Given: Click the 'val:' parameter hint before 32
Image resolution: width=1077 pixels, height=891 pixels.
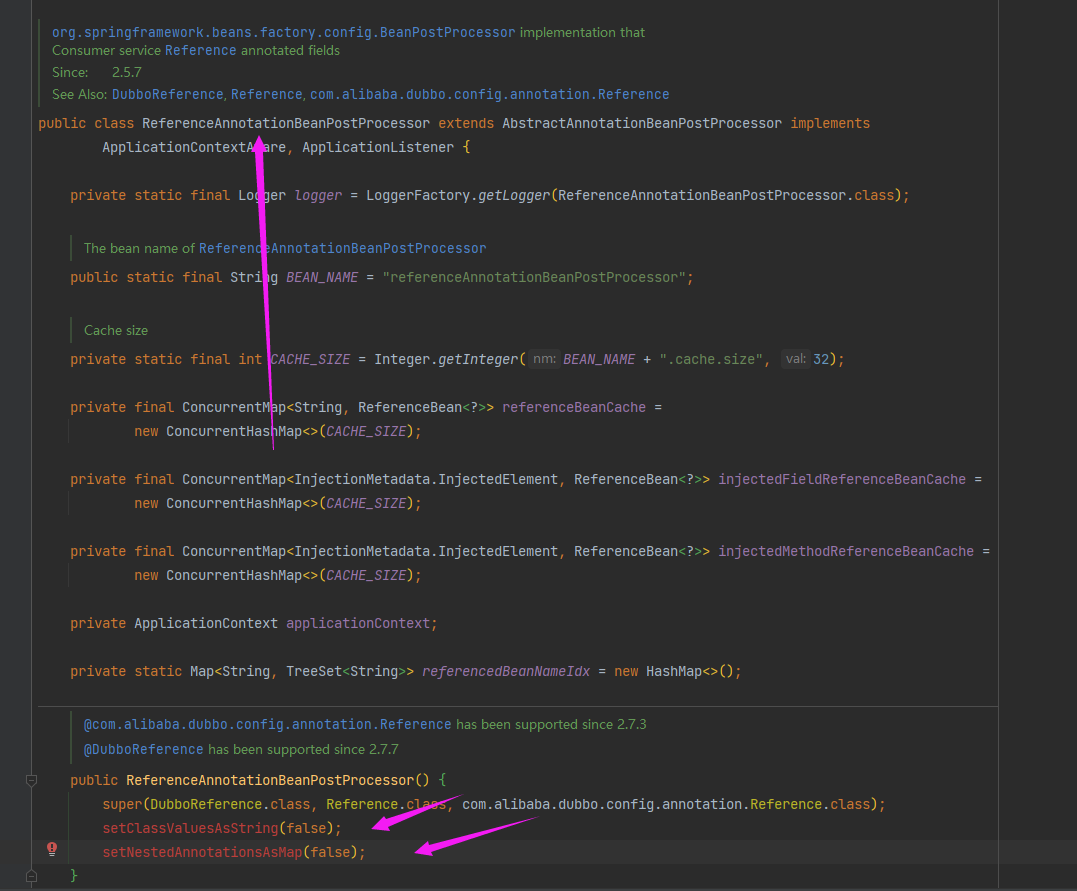Looking at the screenshot, I should click(795, 359).
